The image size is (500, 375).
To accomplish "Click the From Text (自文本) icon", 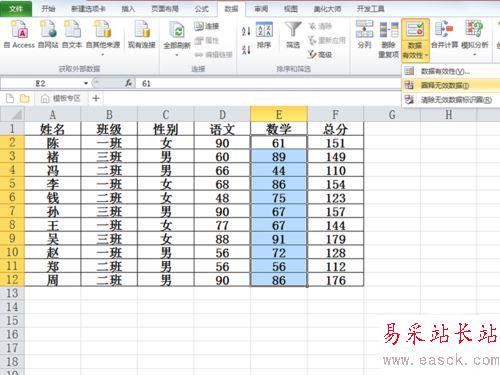I will [72, 34].
